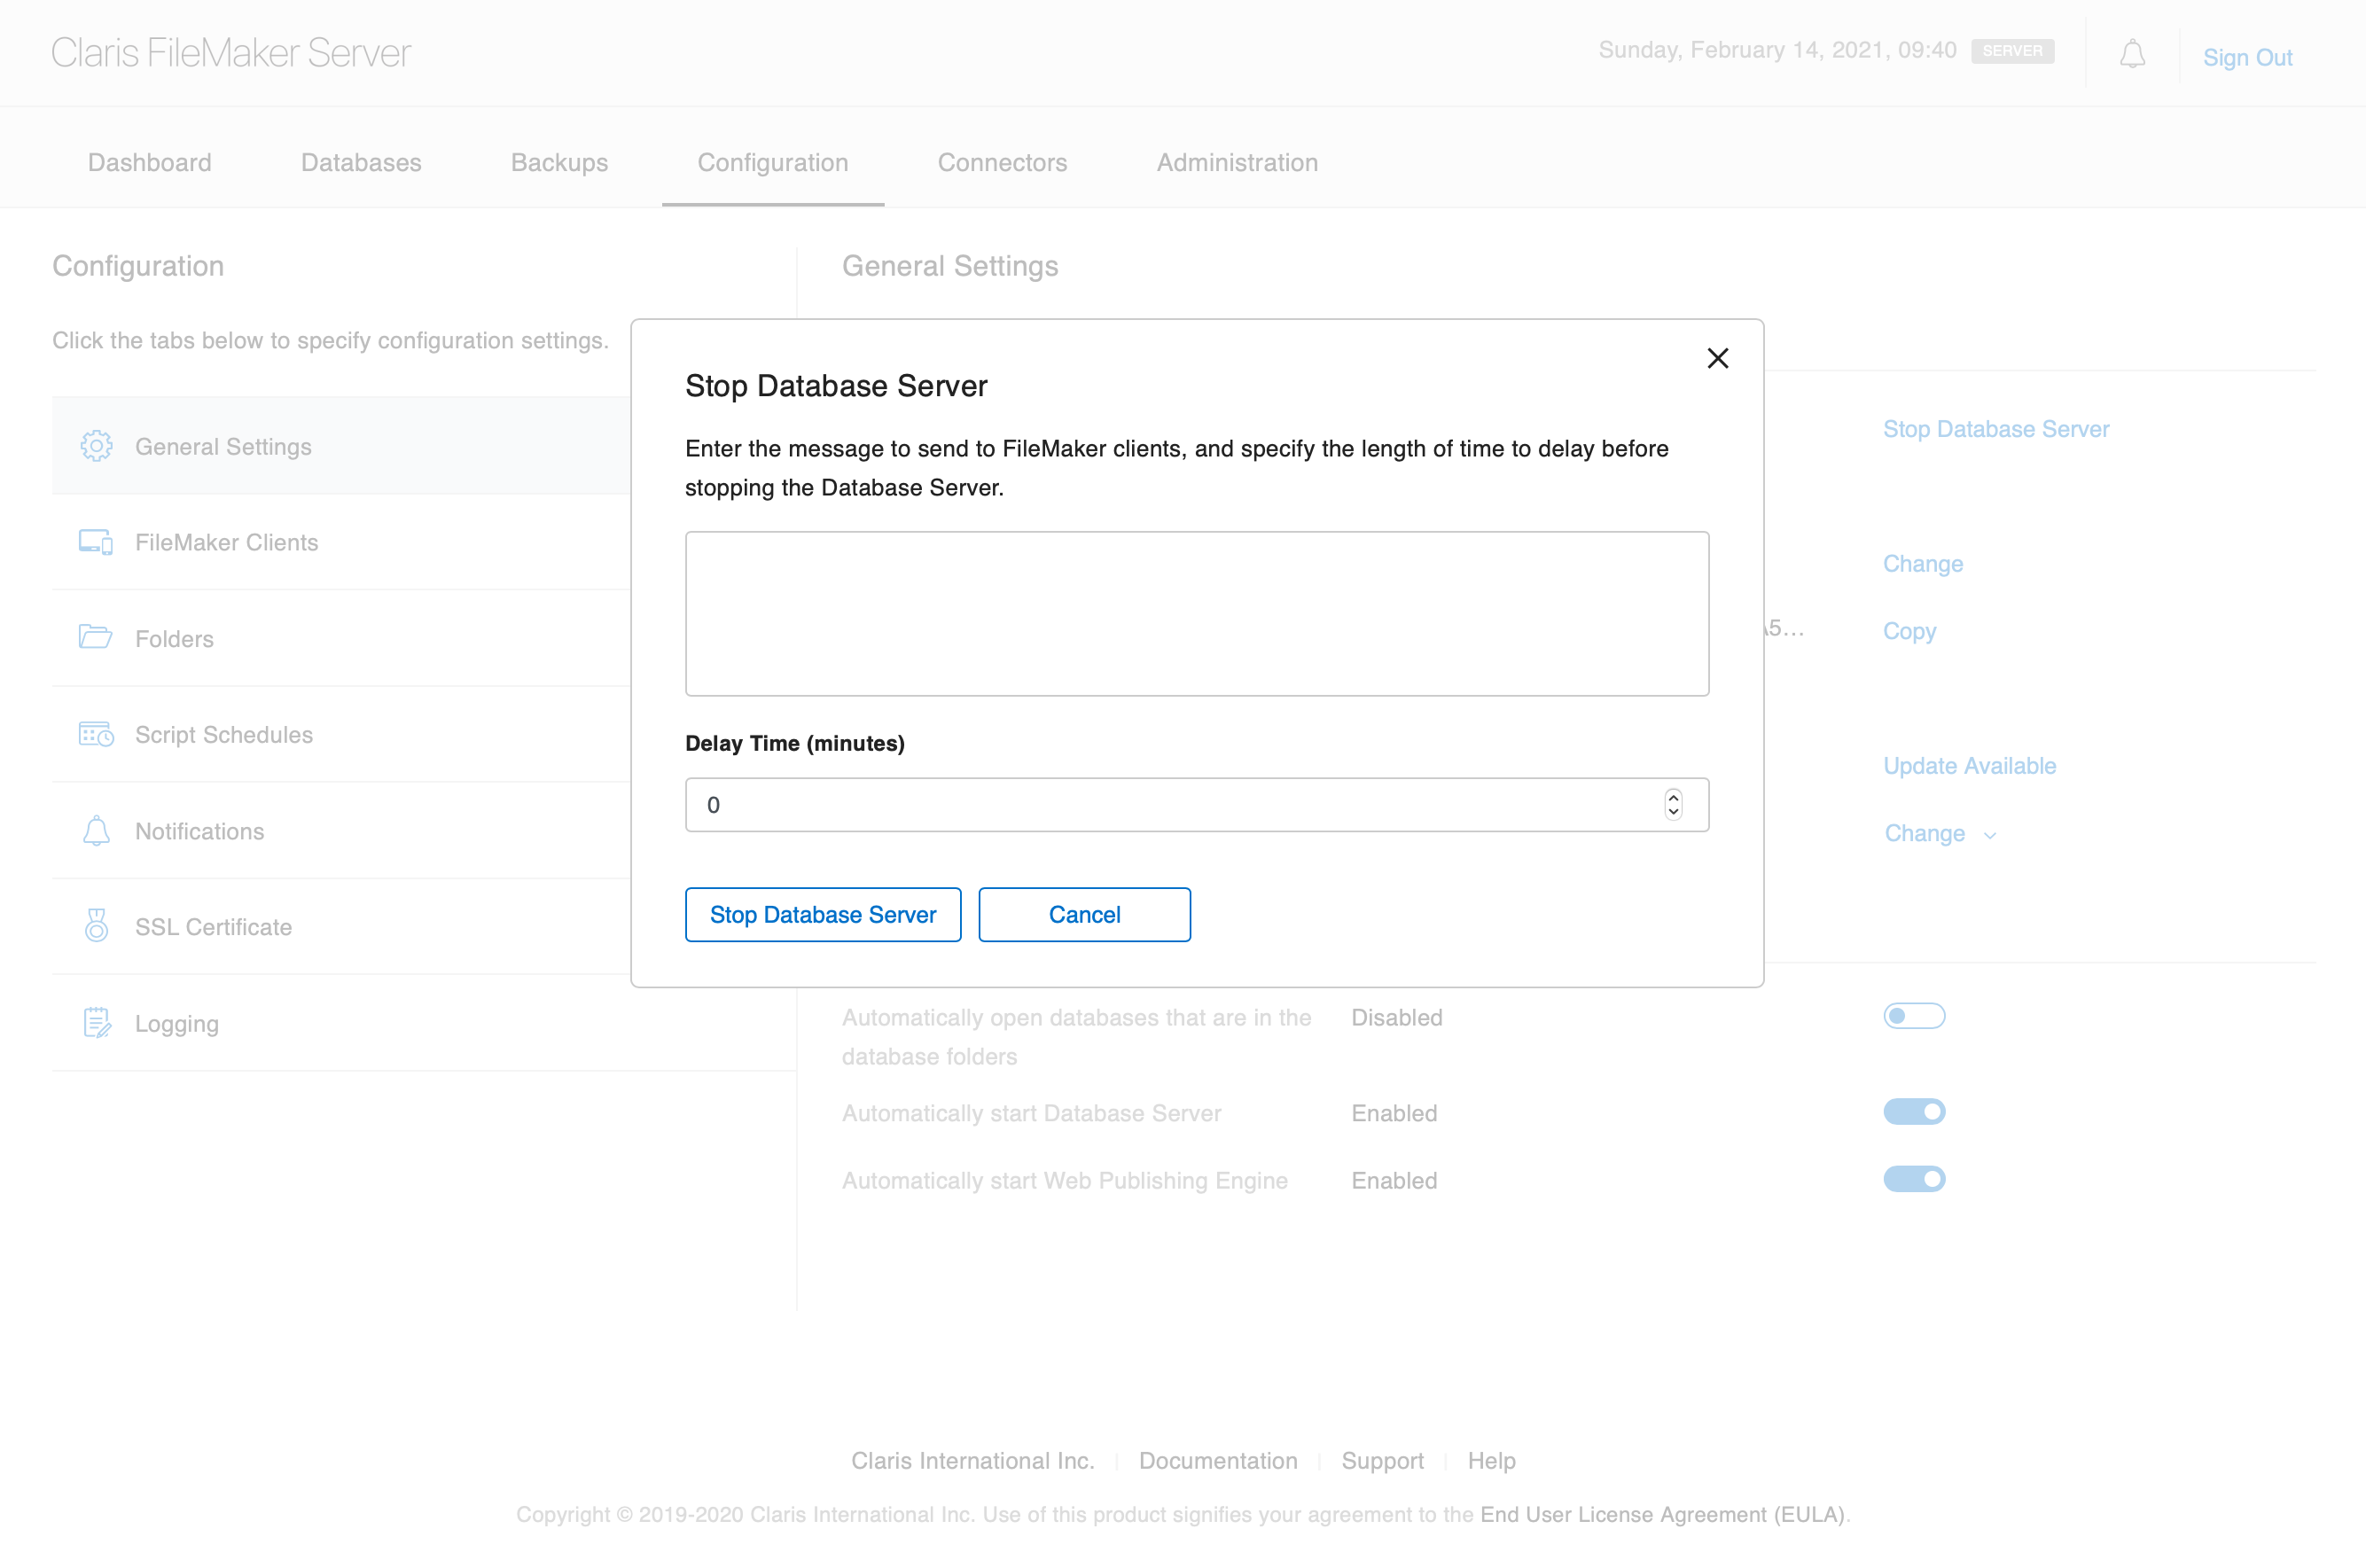Click the 'Delay Time (minutes)' label

click(794, 743)
